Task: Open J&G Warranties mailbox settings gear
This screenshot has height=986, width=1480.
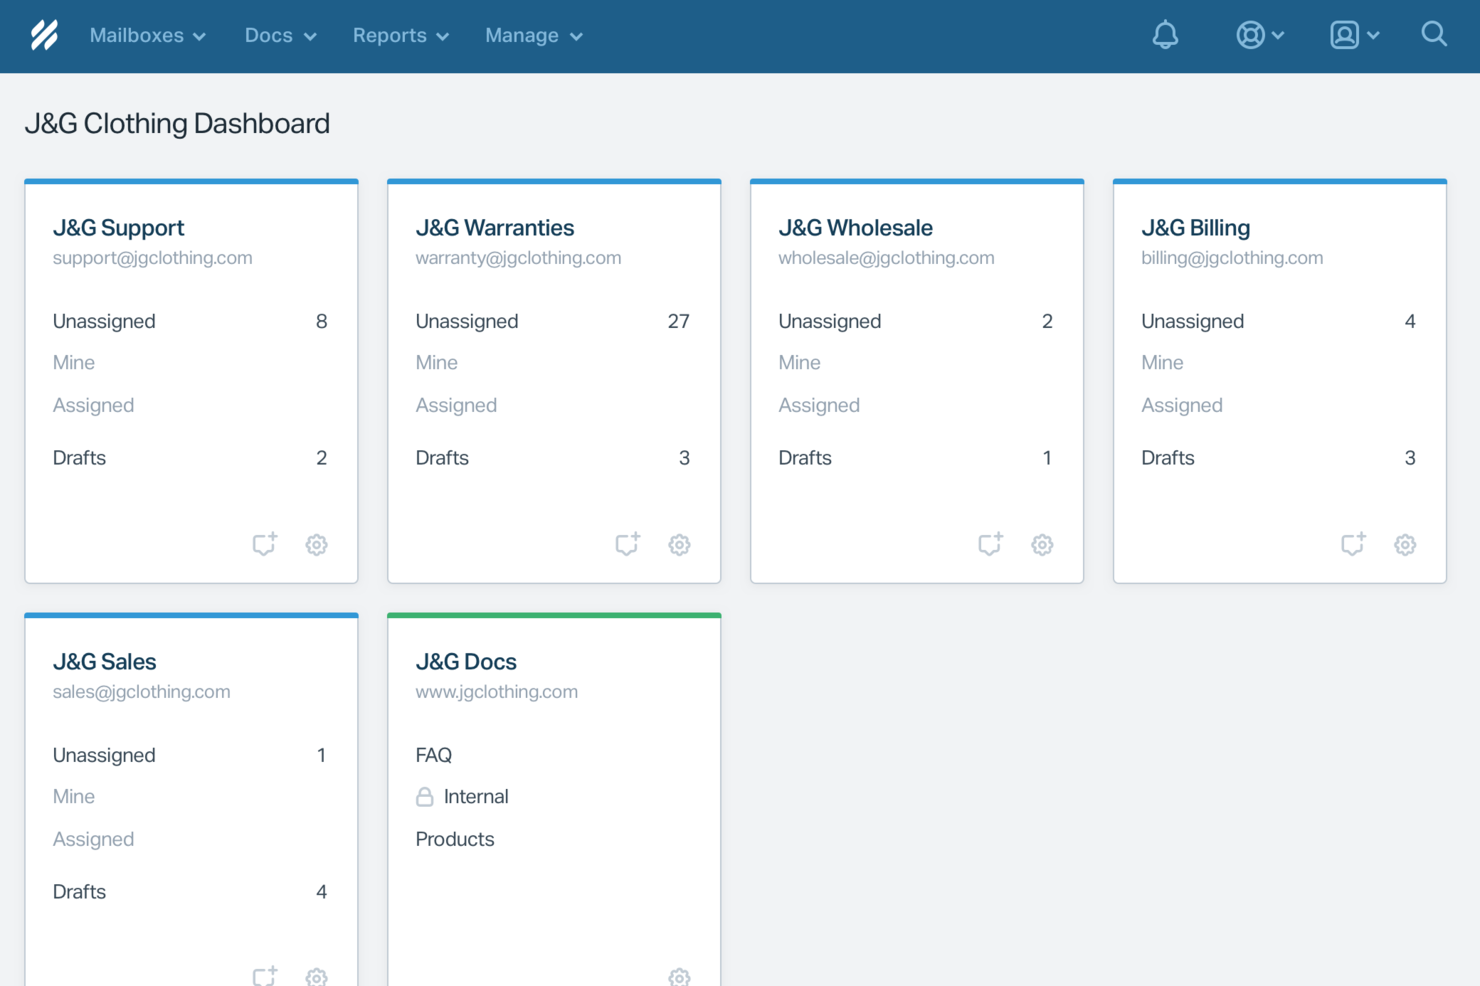Action: click(679, 545)
